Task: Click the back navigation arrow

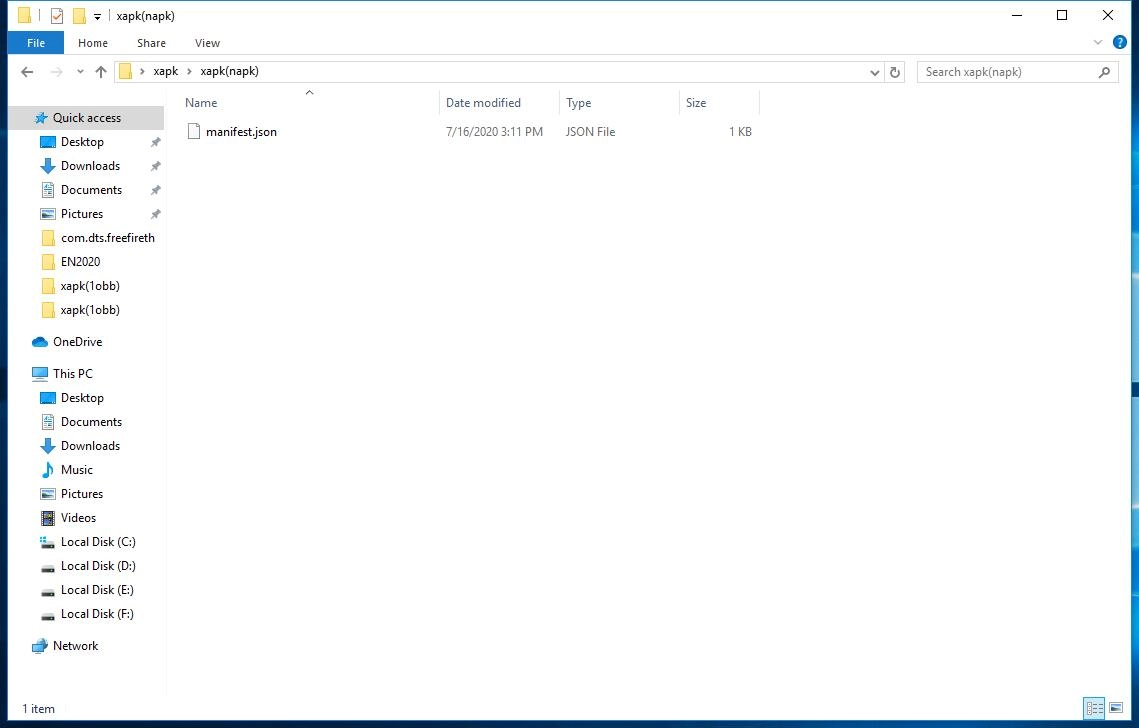Action: 27,71
